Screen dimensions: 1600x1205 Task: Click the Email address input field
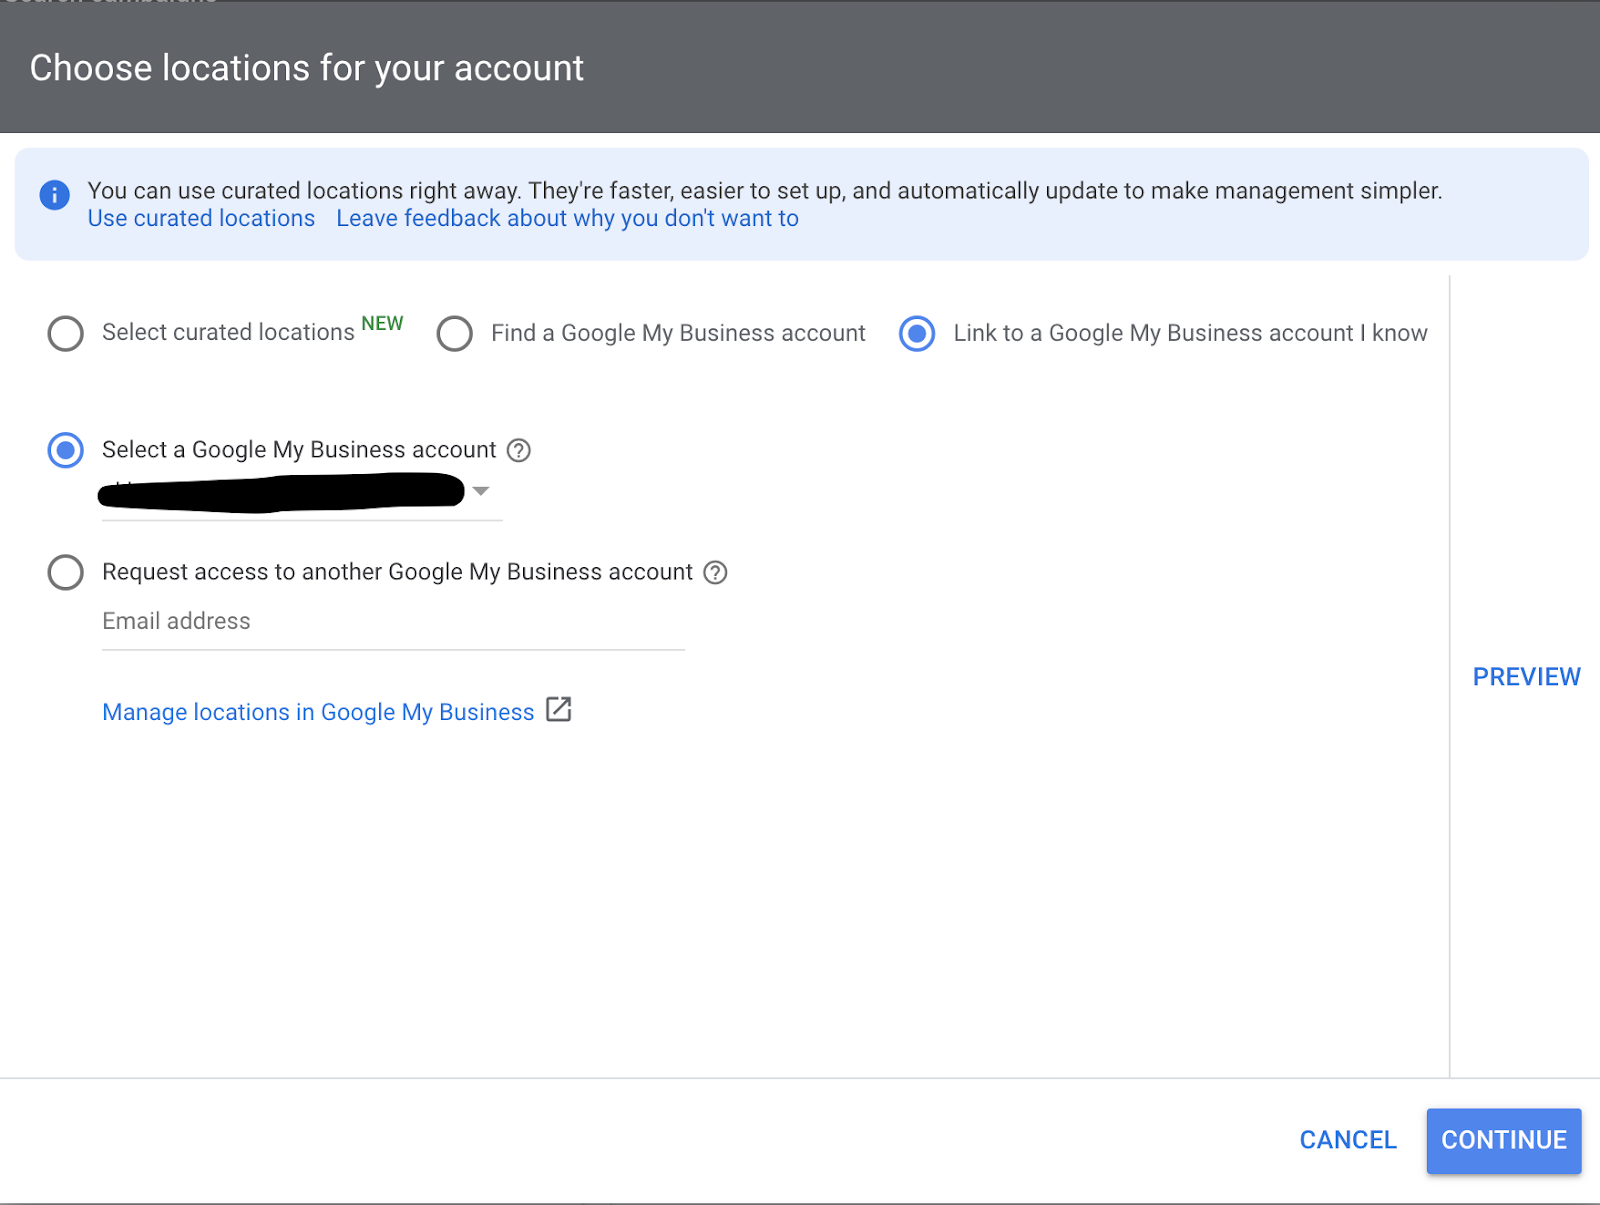coord(392,622)
